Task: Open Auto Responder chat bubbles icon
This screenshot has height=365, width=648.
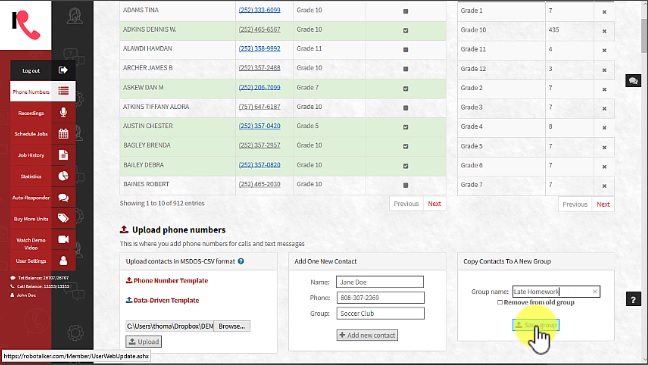Action: point(63,198)
